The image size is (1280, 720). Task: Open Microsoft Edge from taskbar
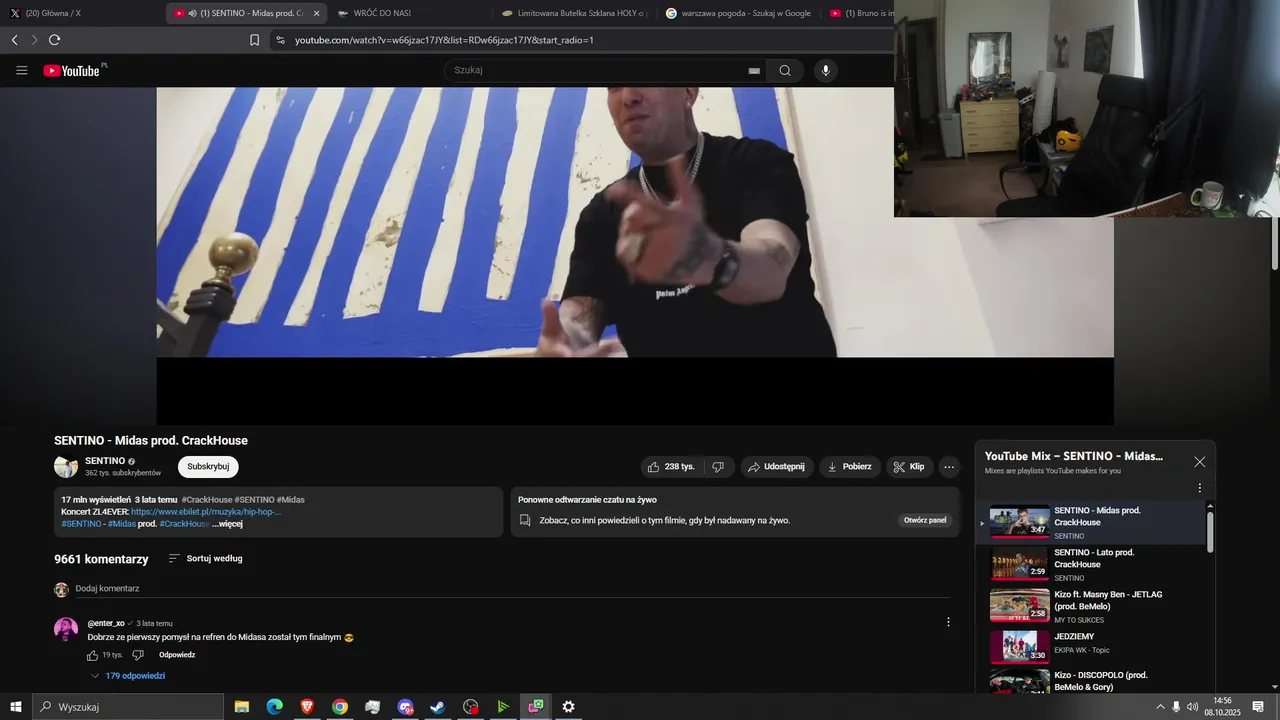point(274,707)
